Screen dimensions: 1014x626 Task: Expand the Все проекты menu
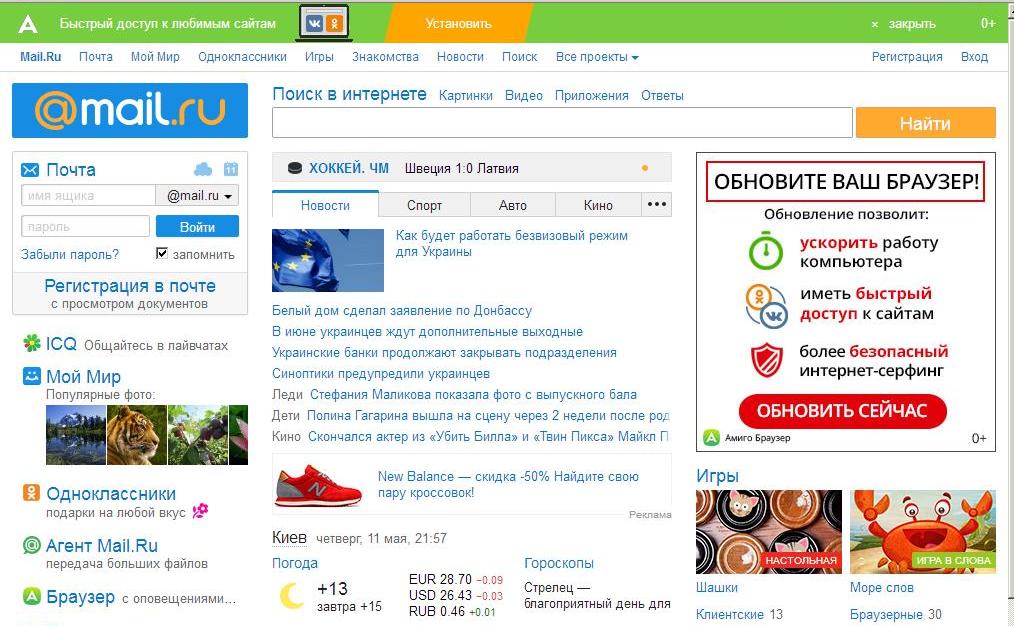[x=597, y=57]
